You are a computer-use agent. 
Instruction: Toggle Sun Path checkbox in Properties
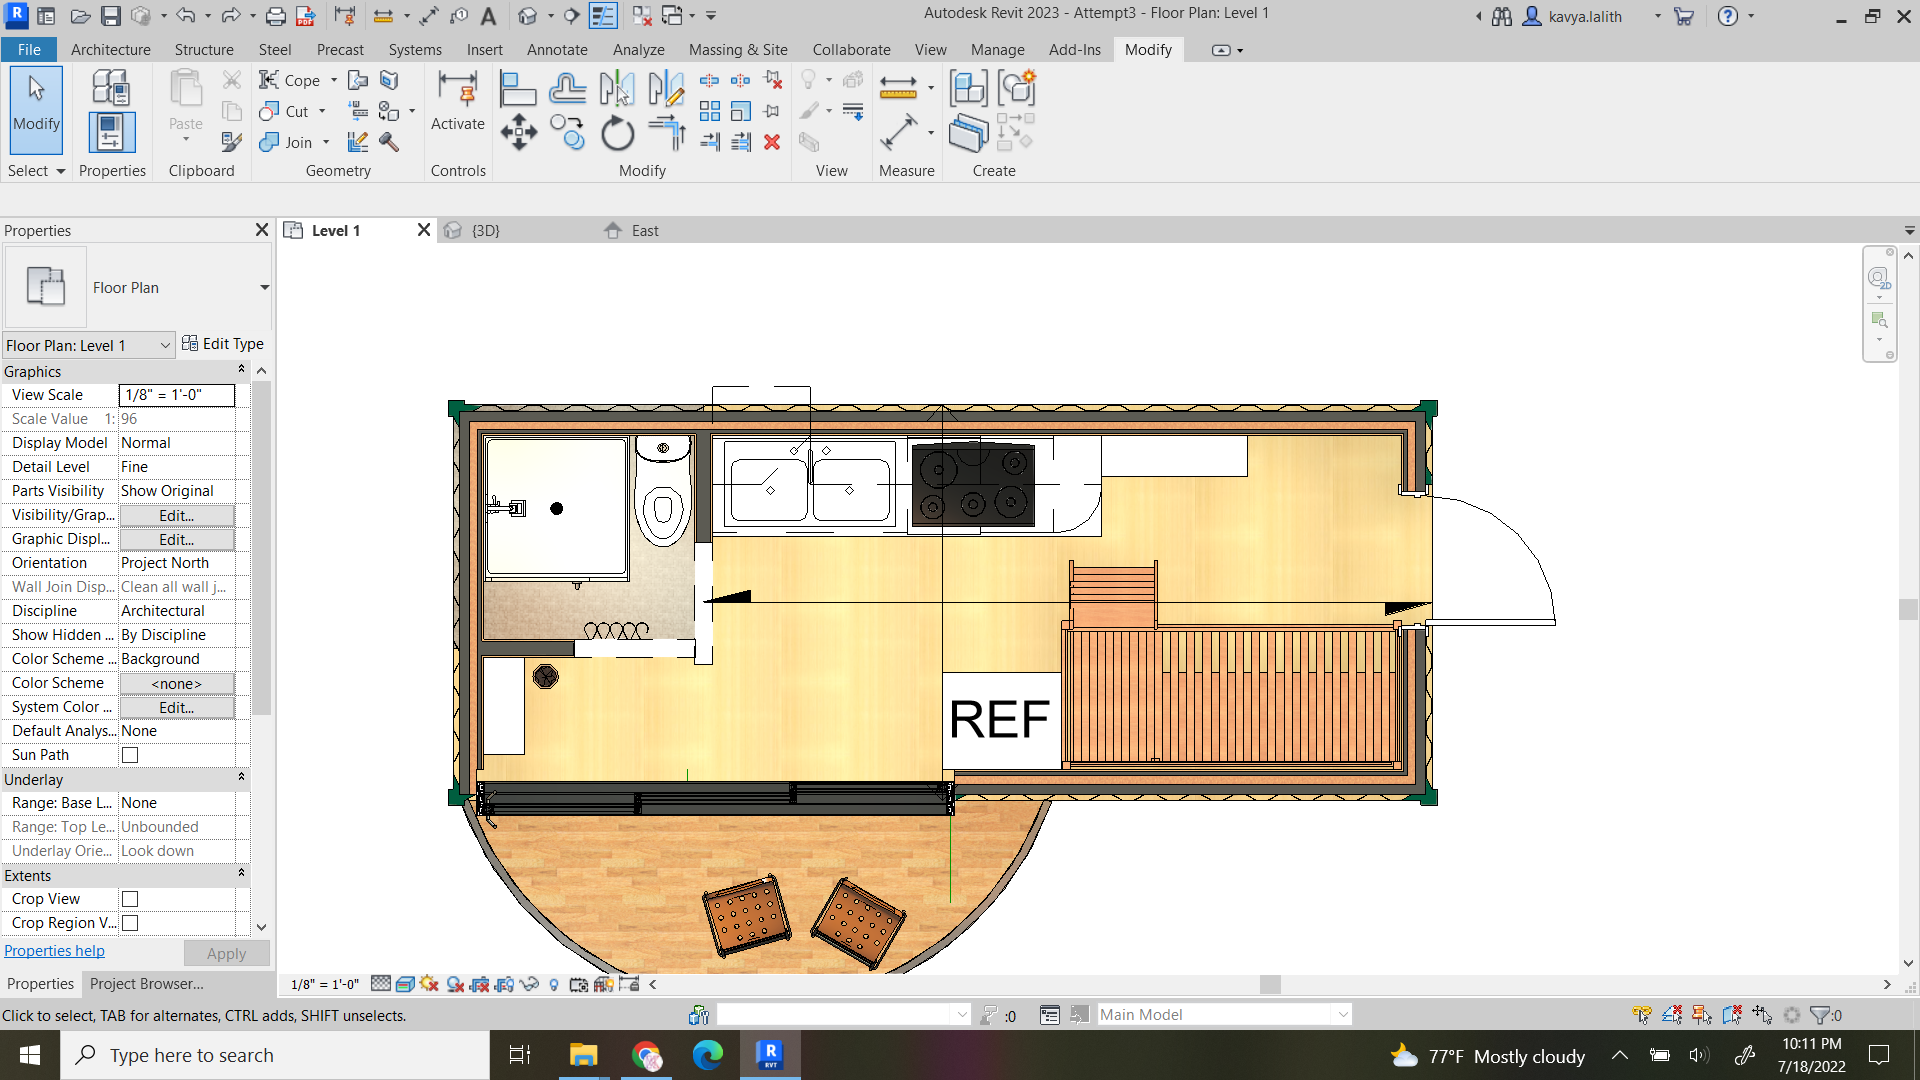click(129, 754)
